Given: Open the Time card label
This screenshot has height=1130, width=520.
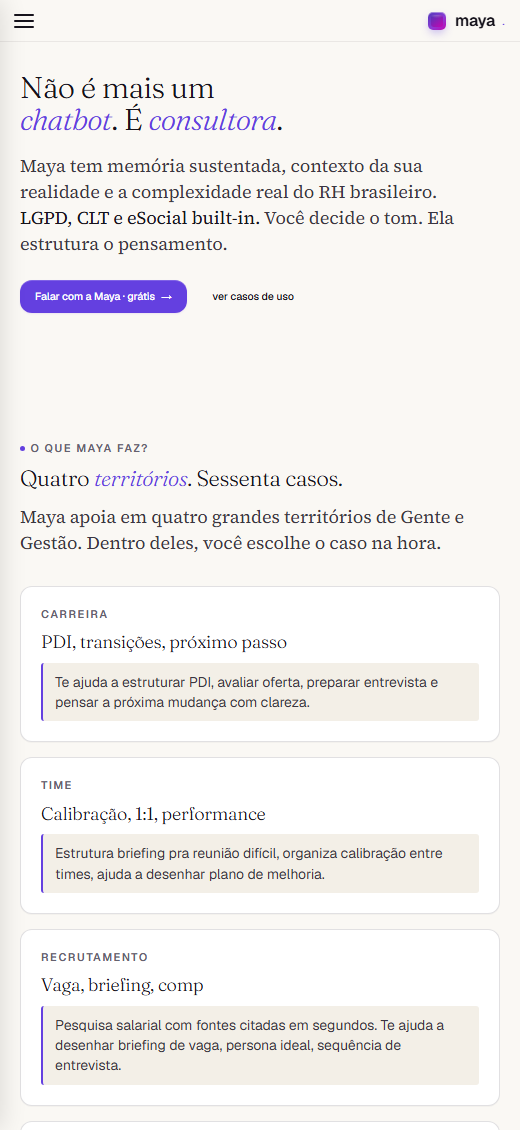Looking at the screenshot, I should [x=57, y=786].
